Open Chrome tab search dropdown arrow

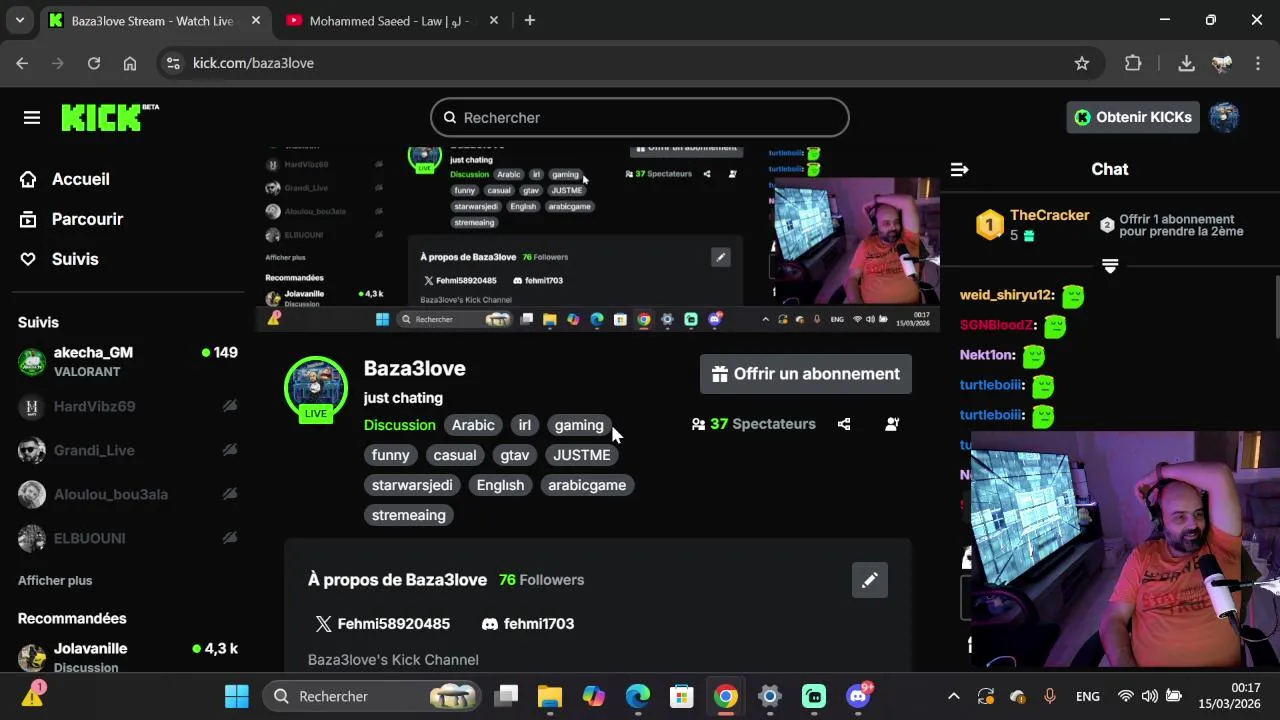pyautogui.click(x=19, y=20)
